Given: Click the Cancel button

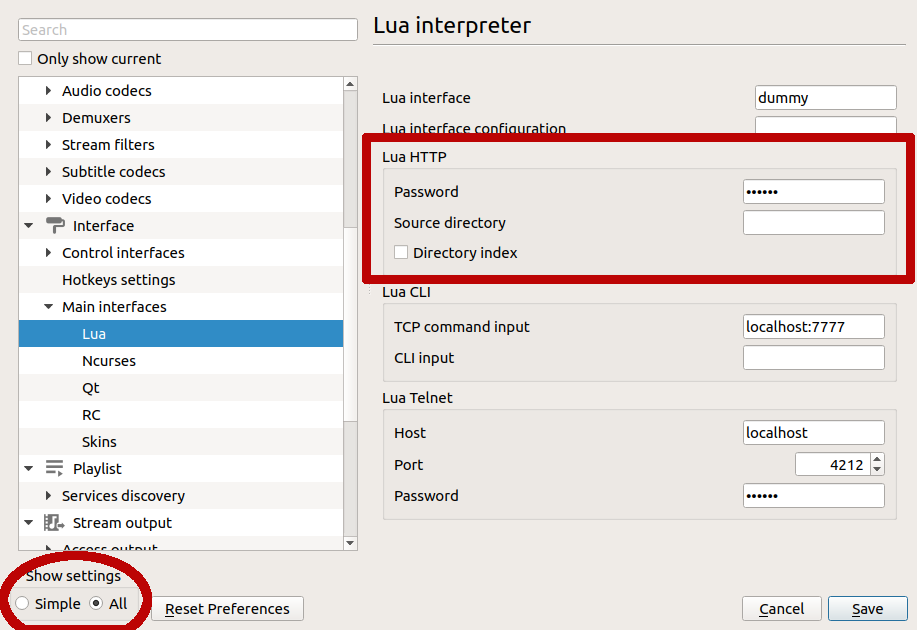Looking at the screenshot, I should point(781,609).
